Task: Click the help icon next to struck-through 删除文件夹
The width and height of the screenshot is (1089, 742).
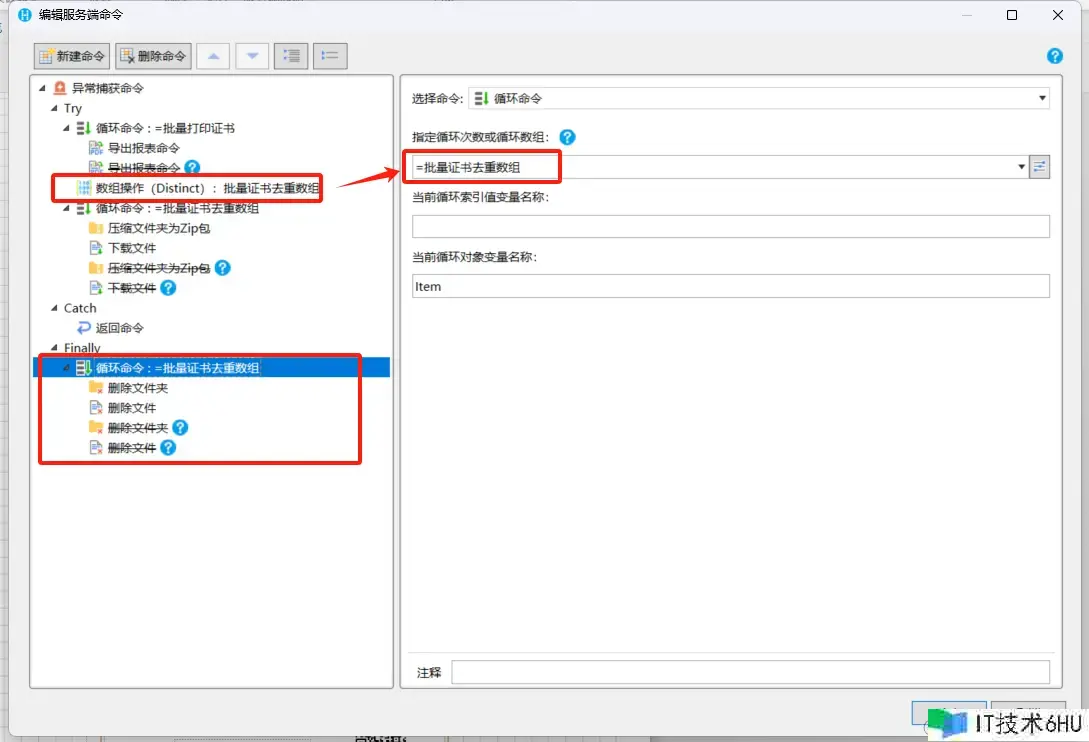Action: point(181,428)
